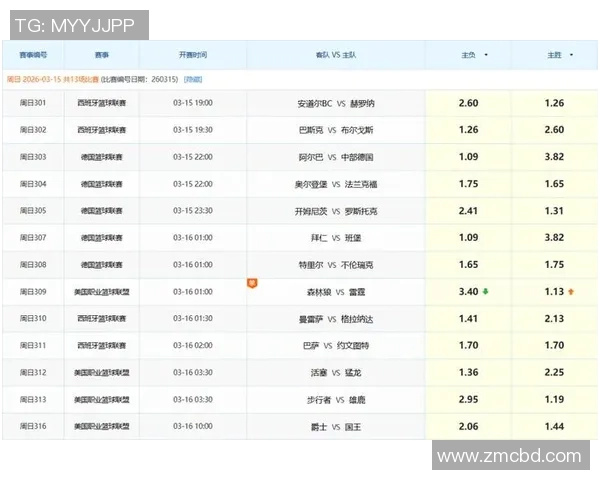The image size is (600, 480).
Task: Select 主负 odds 2.60 for 周日301
Action: coord(469,103)
